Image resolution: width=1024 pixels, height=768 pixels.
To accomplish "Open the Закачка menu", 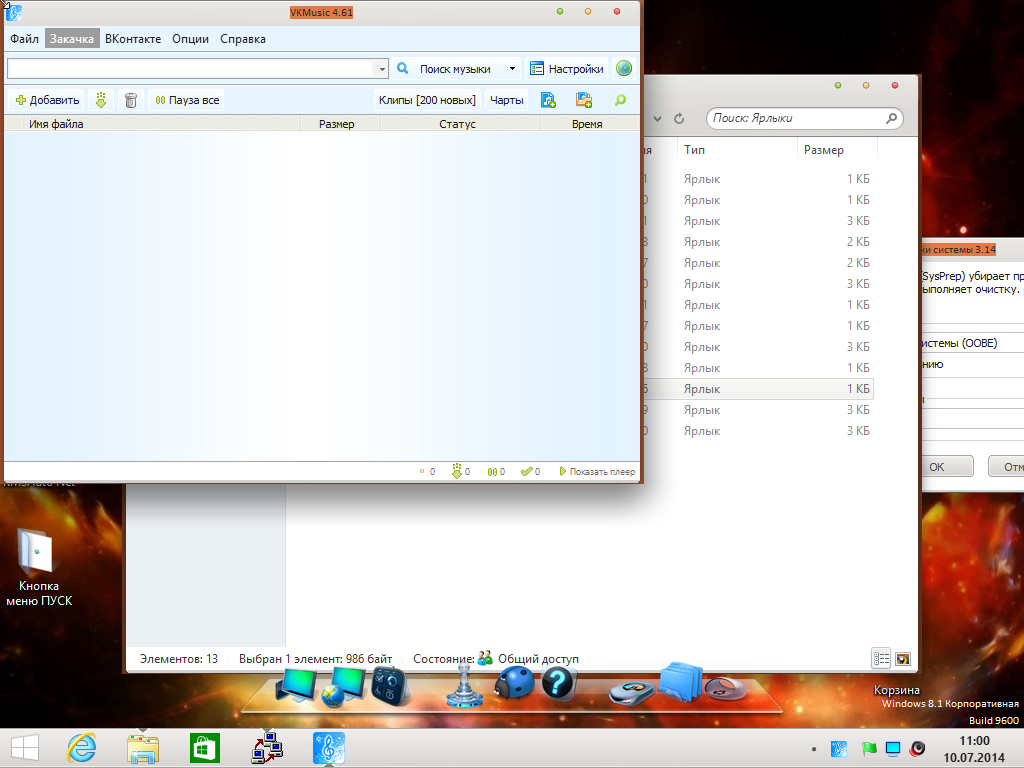I will 72,39.
